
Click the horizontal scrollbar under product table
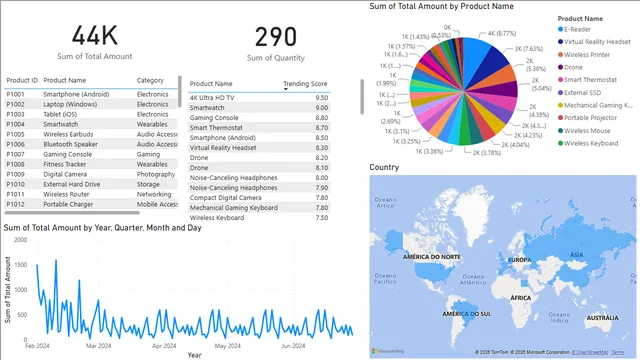(x=72, y=213)
